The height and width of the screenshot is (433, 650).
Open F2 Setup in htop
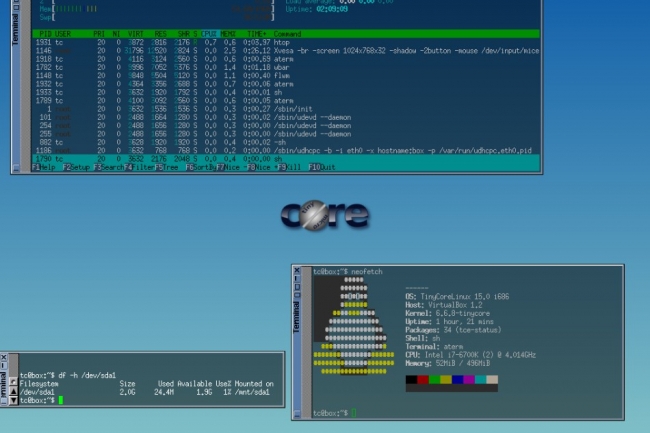point(76,167)
